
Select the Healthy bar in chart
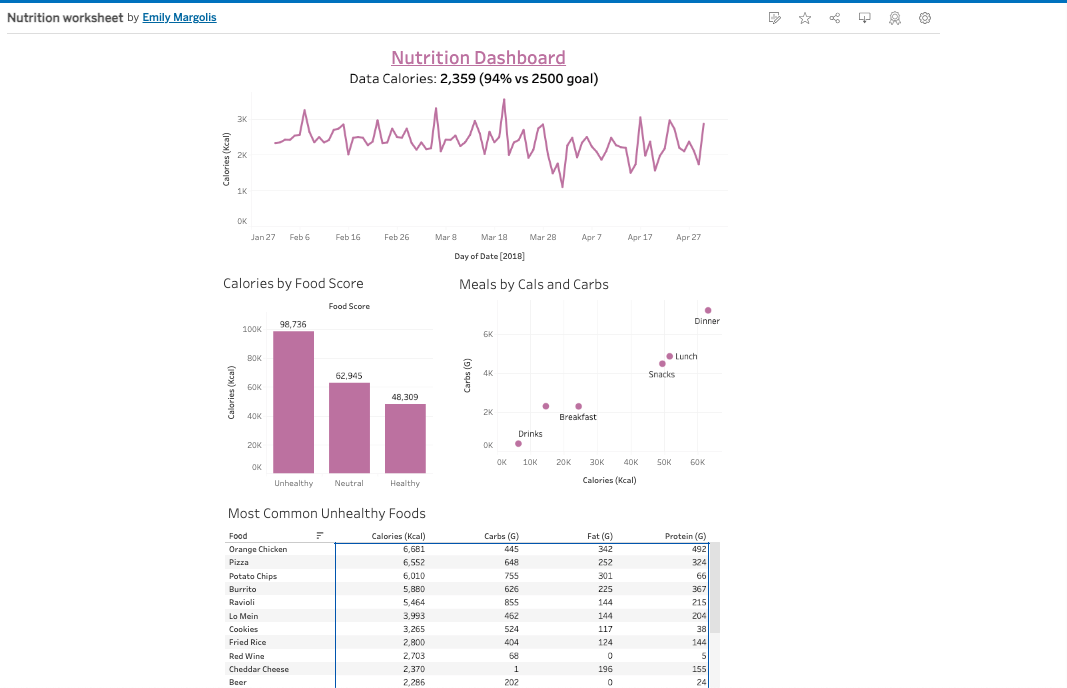pyautogui.click(x=405, y=438)
